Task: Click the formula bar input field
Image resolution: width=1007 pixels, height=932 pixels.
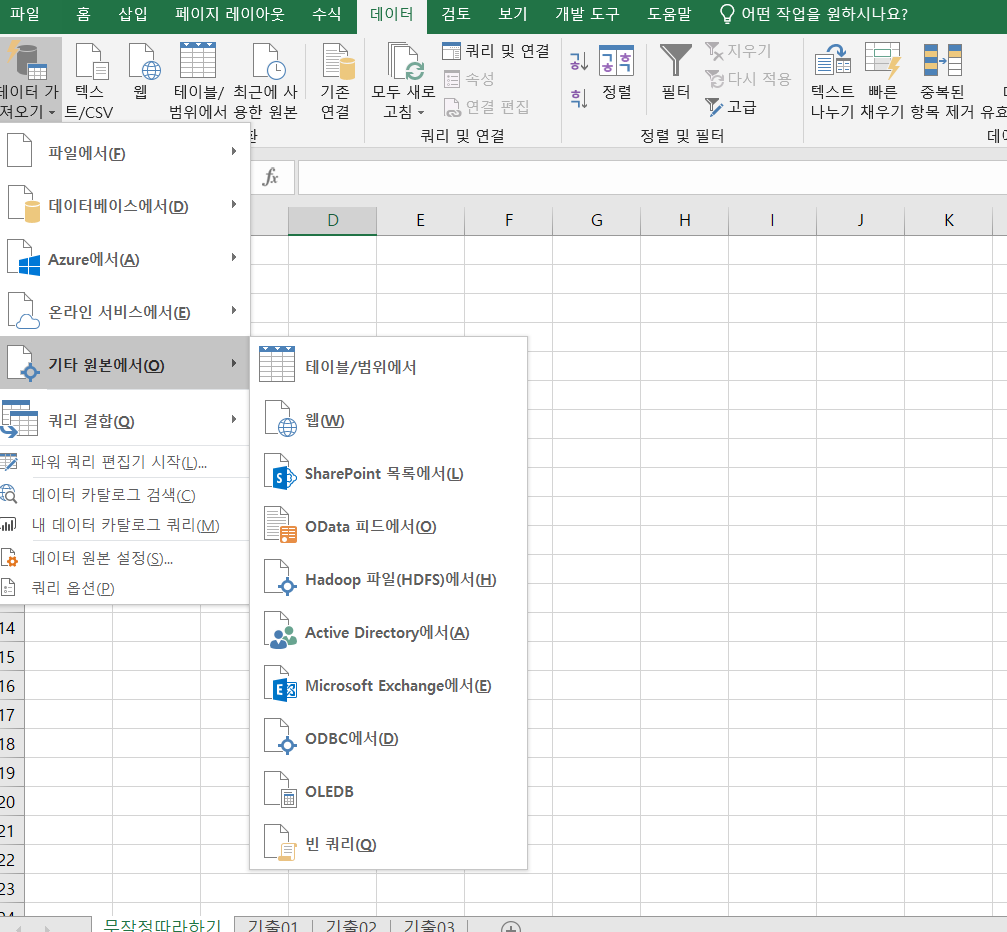Action: pyautogui.click(x=650, y=178)
